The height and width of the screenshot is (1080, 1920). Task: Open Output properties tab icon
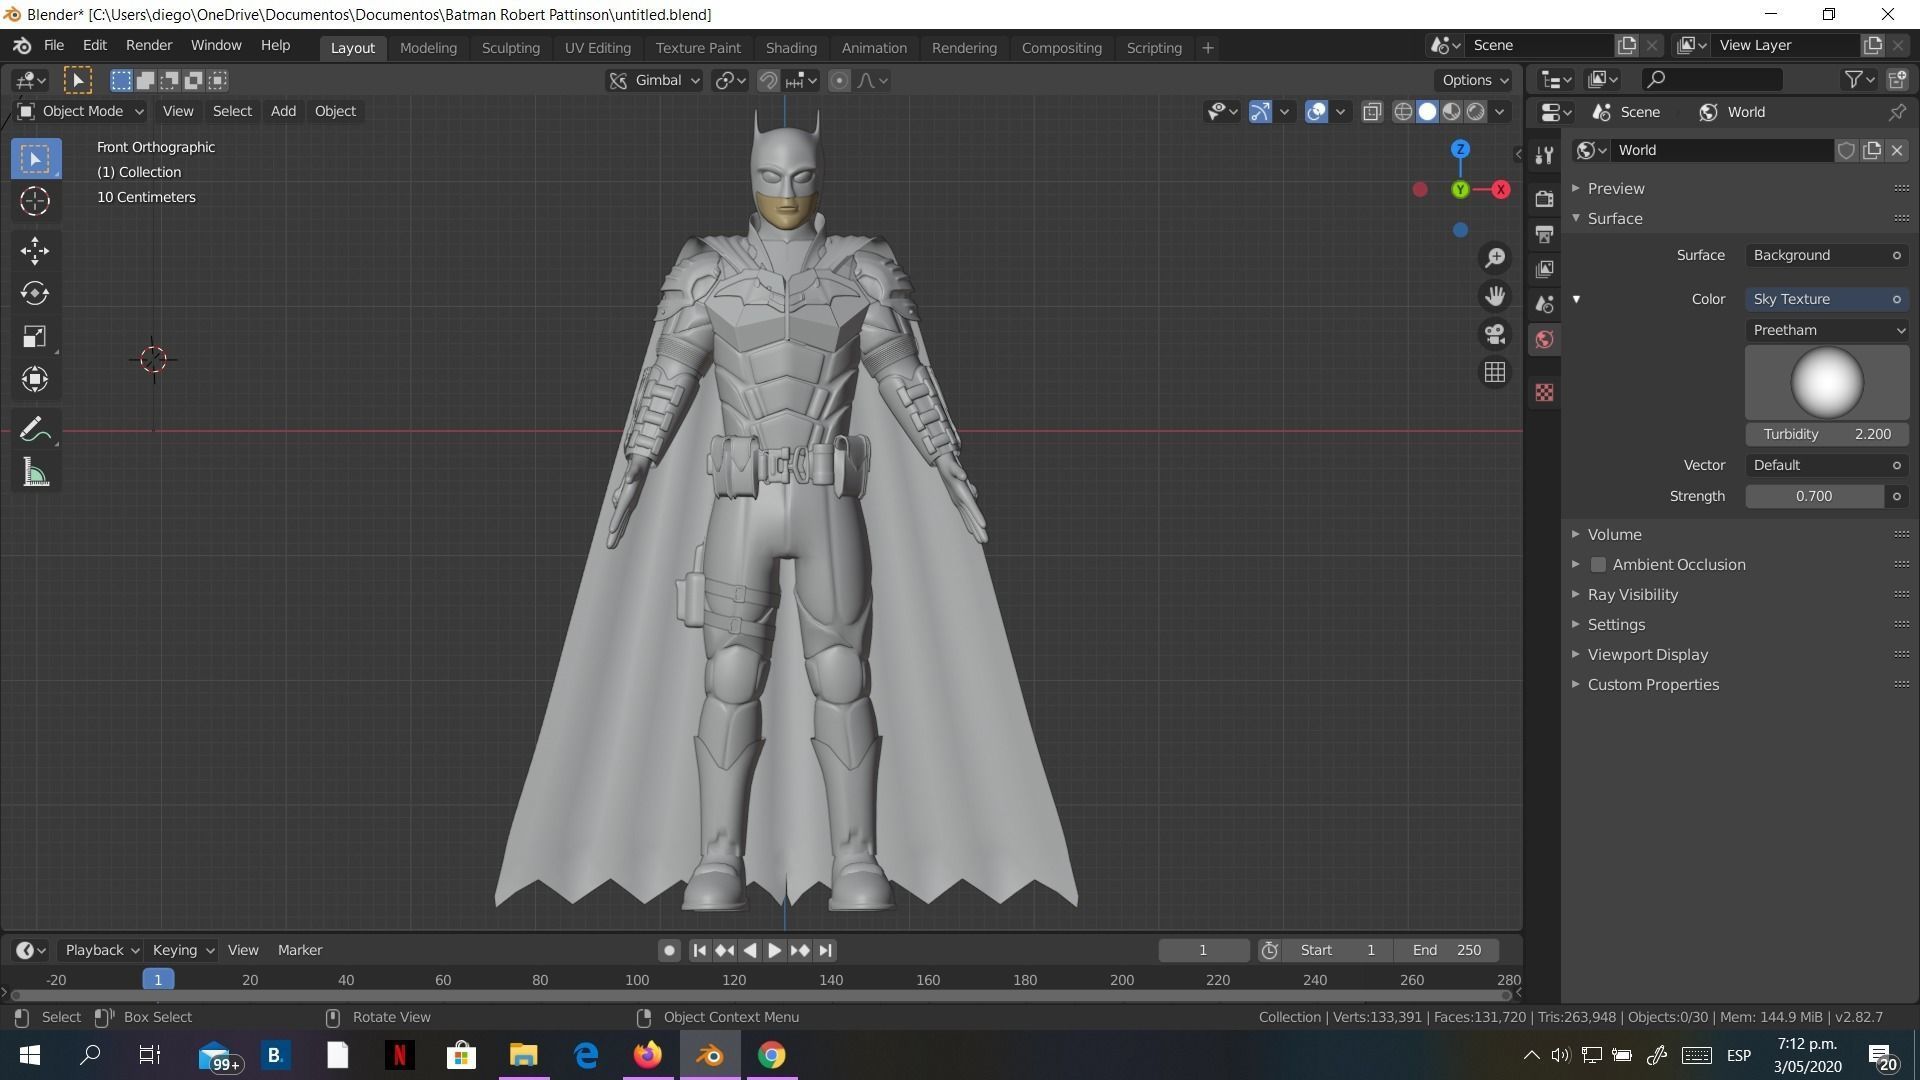(1545, 234)
